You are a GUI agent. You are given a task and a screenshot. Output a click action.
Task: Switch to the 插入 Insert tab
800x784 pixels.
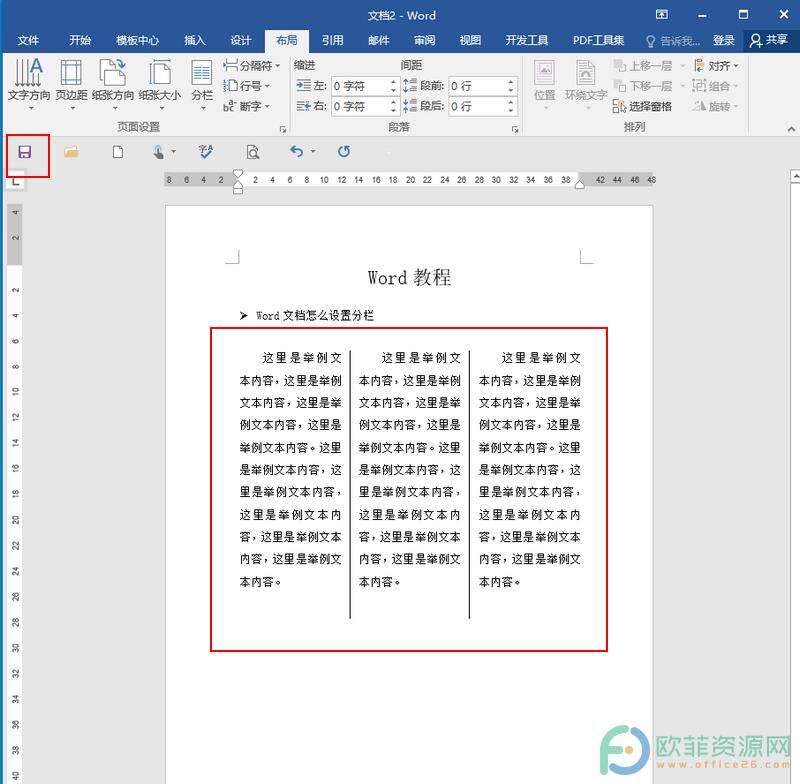coord(194,40)
